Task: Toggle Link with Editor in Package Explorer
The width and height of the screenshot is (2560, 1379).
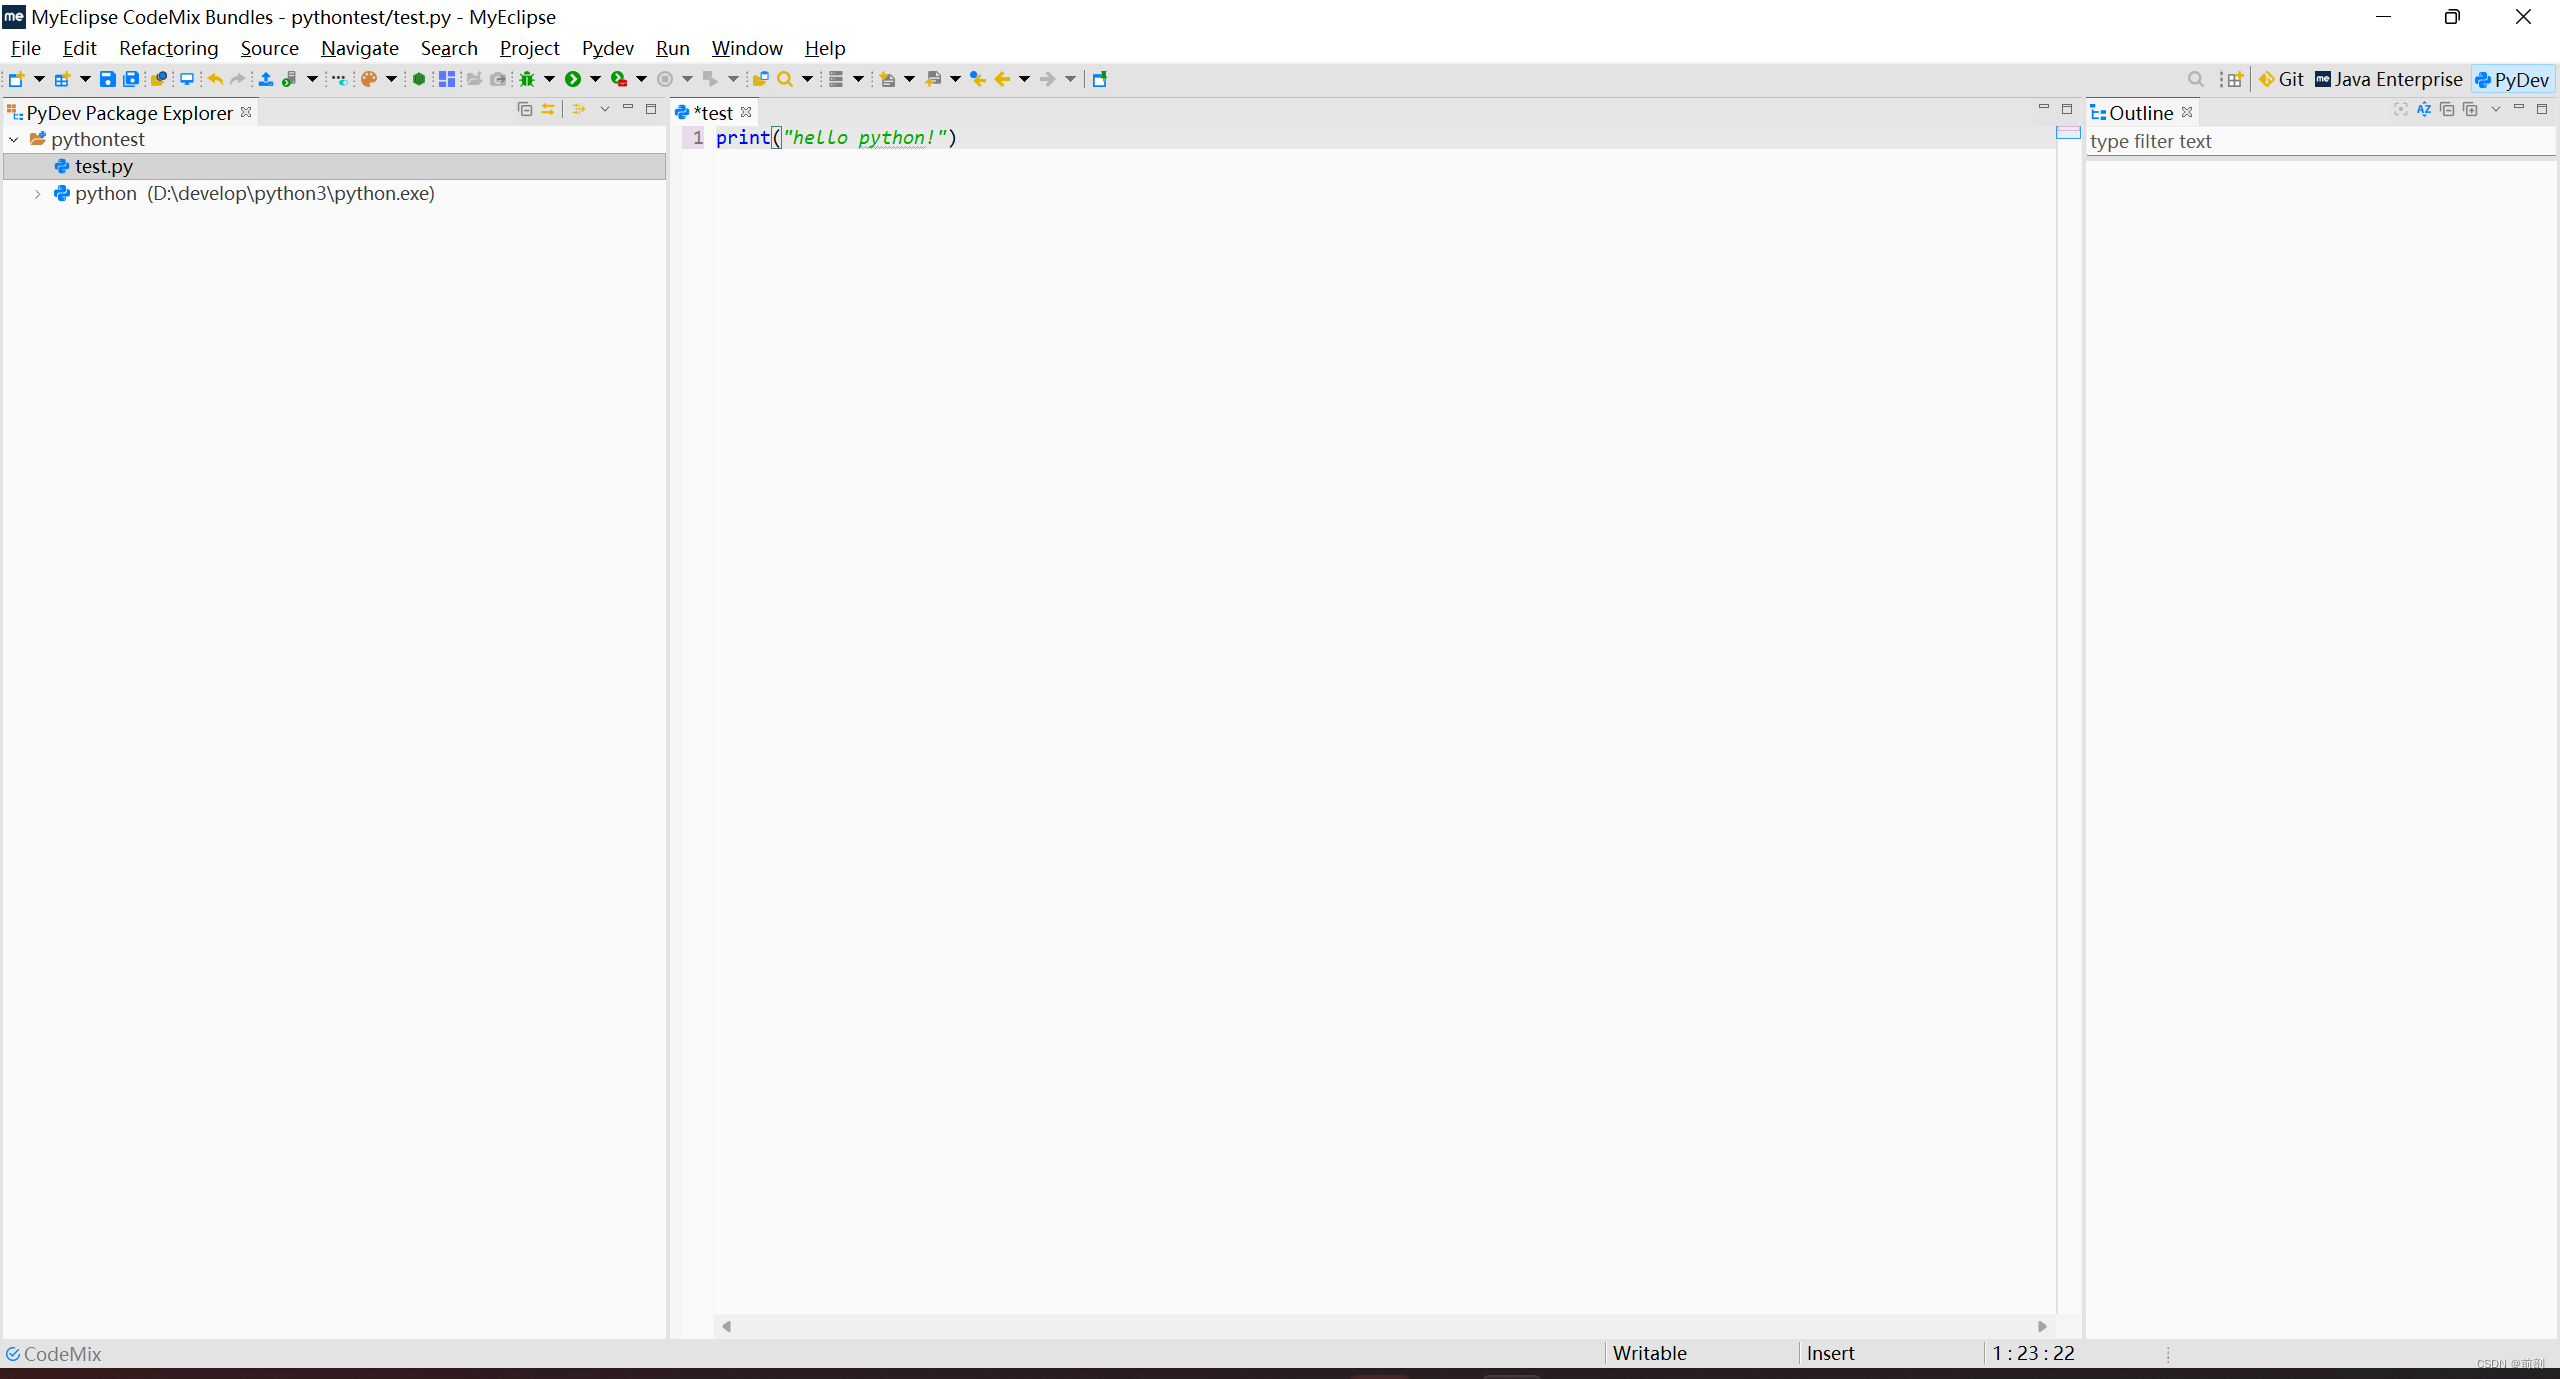Action: coord(548,109)
